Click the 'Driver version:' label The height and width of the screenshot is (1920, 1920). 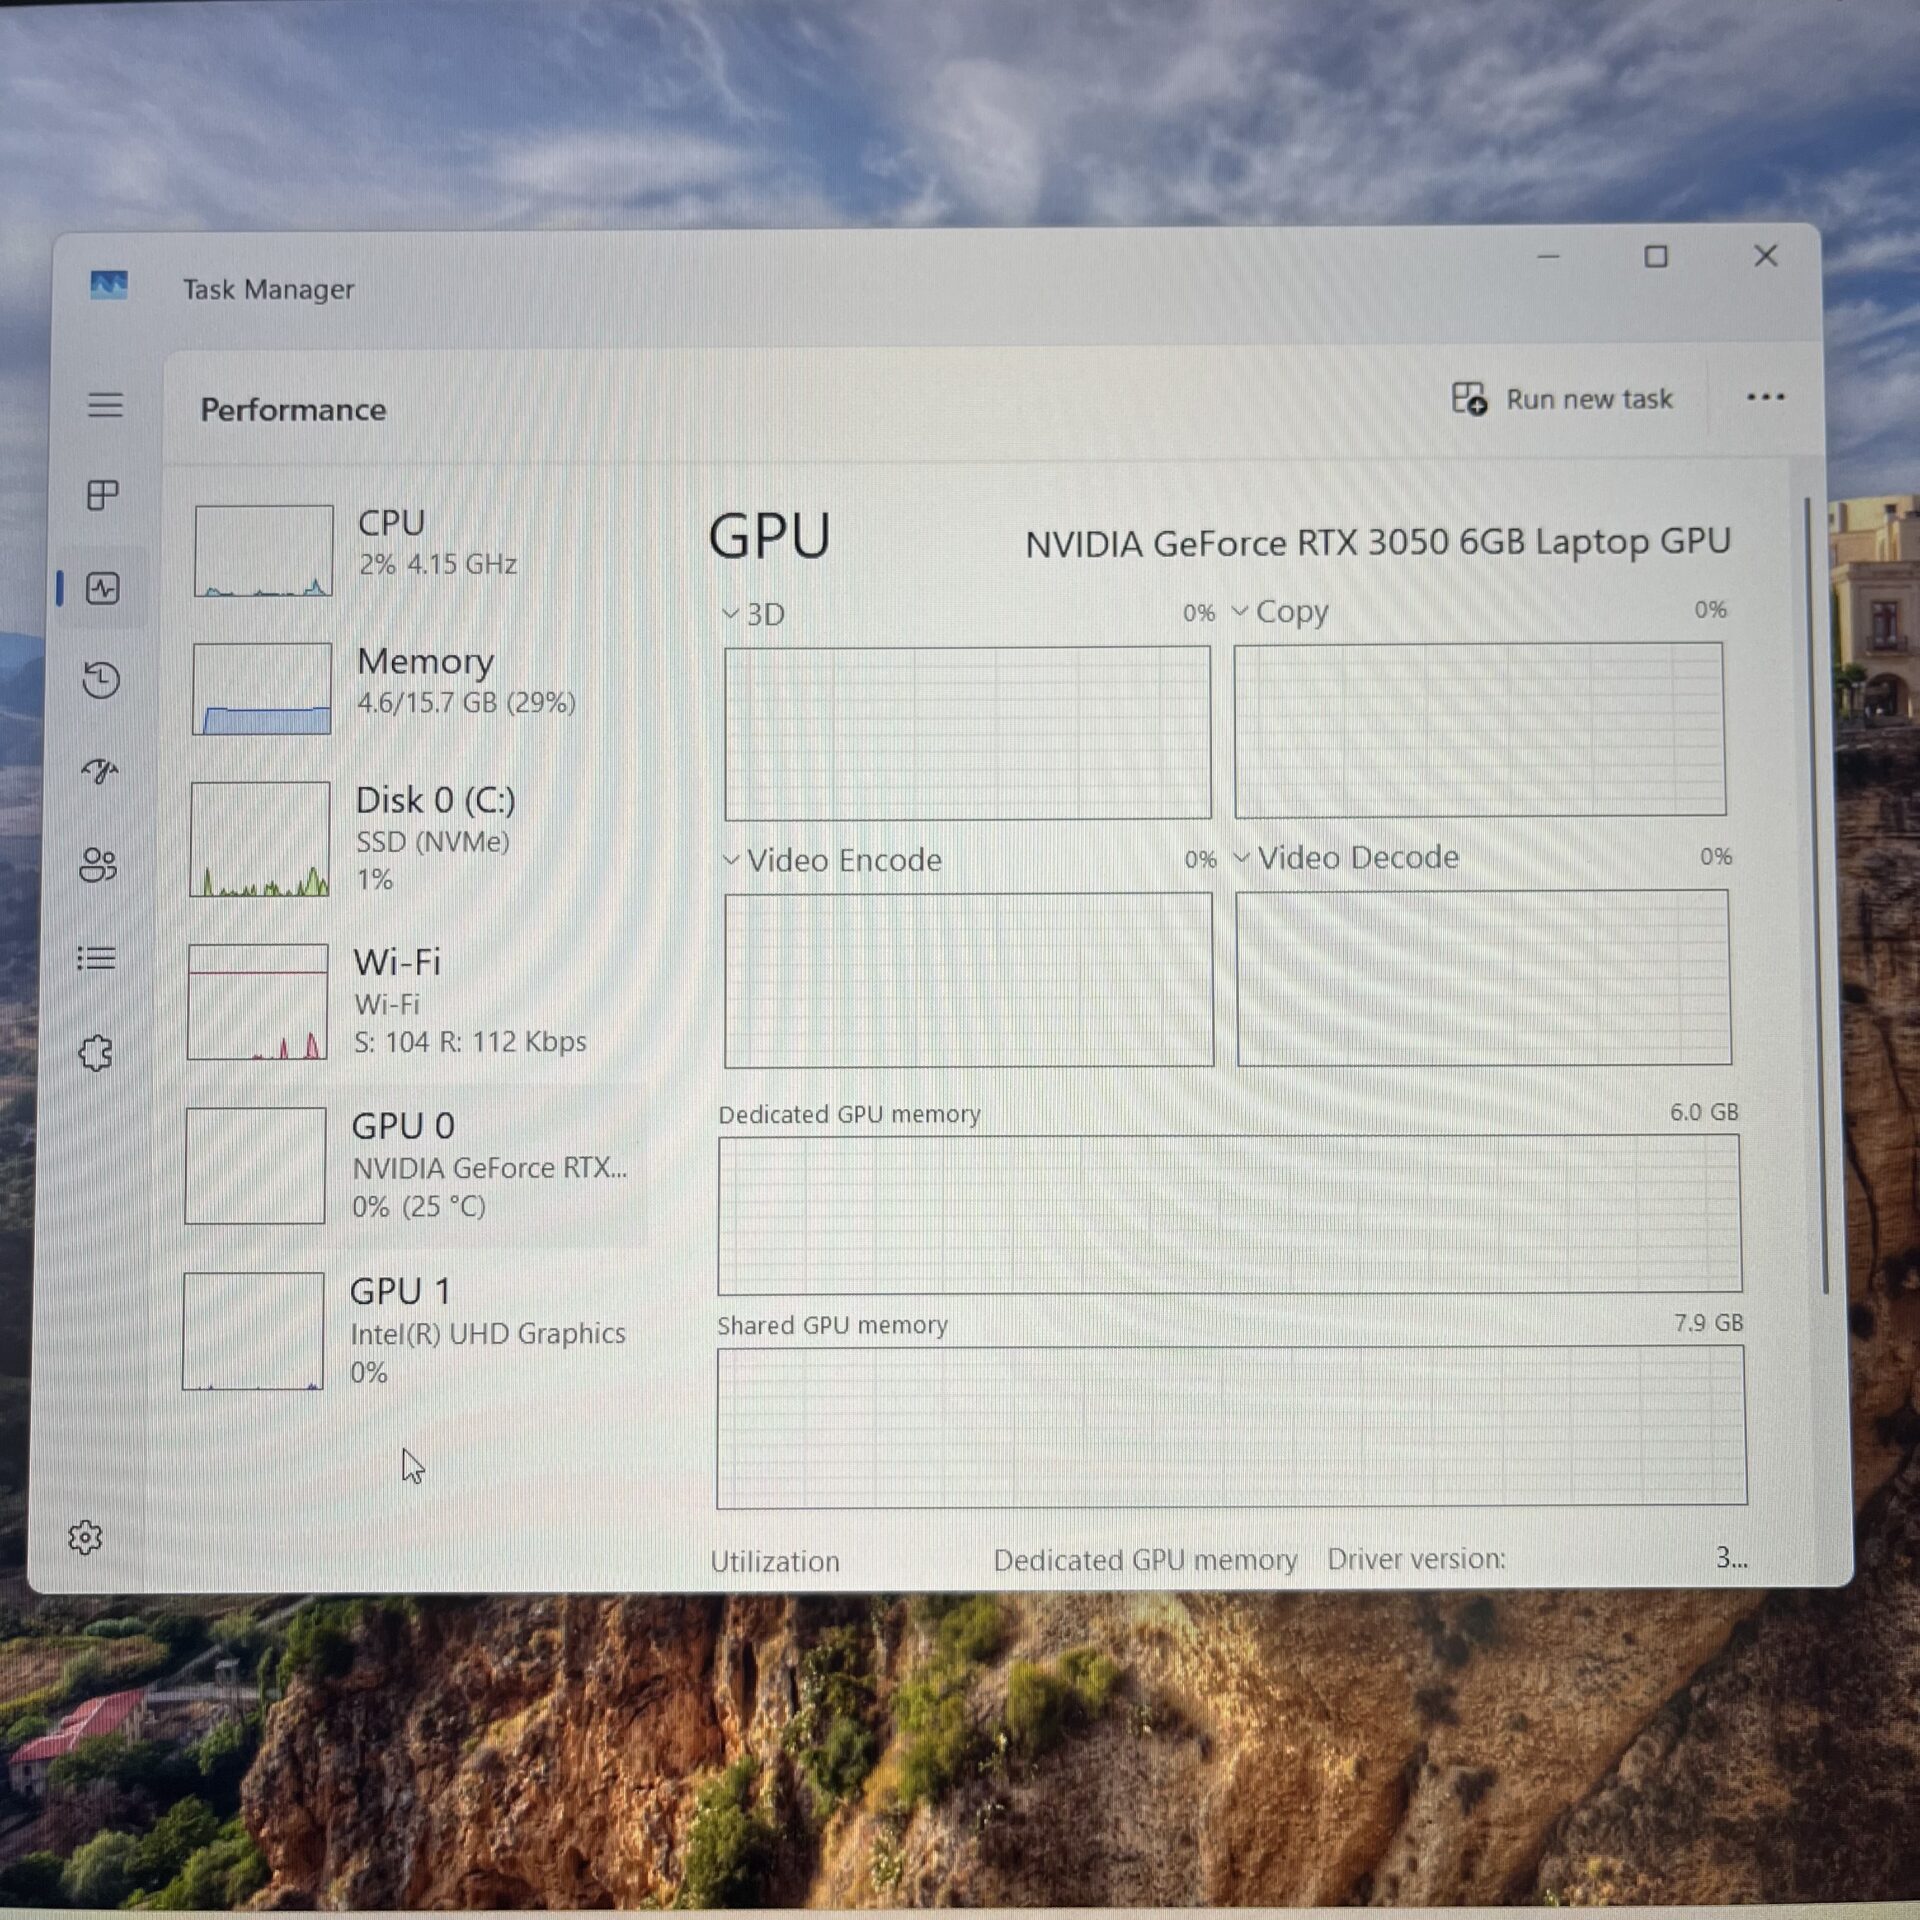[x=1416, y=1559]
